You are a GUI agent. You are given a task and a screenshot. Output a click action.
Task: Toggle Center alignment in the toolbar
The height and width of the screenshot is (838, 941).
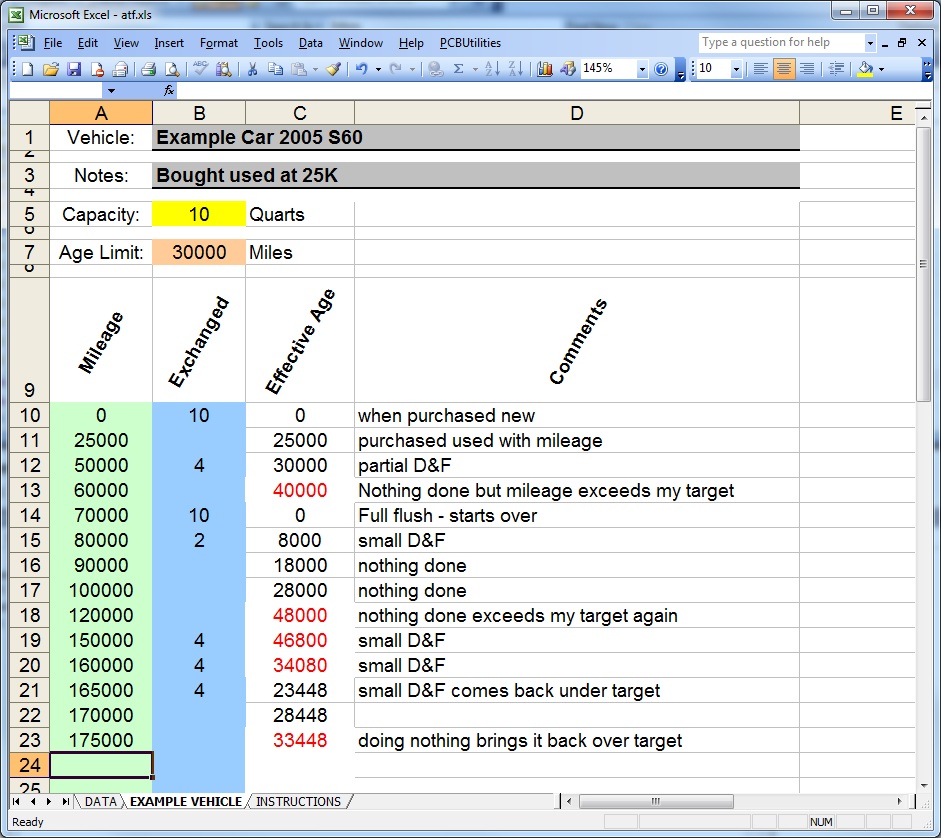point(784,69)
